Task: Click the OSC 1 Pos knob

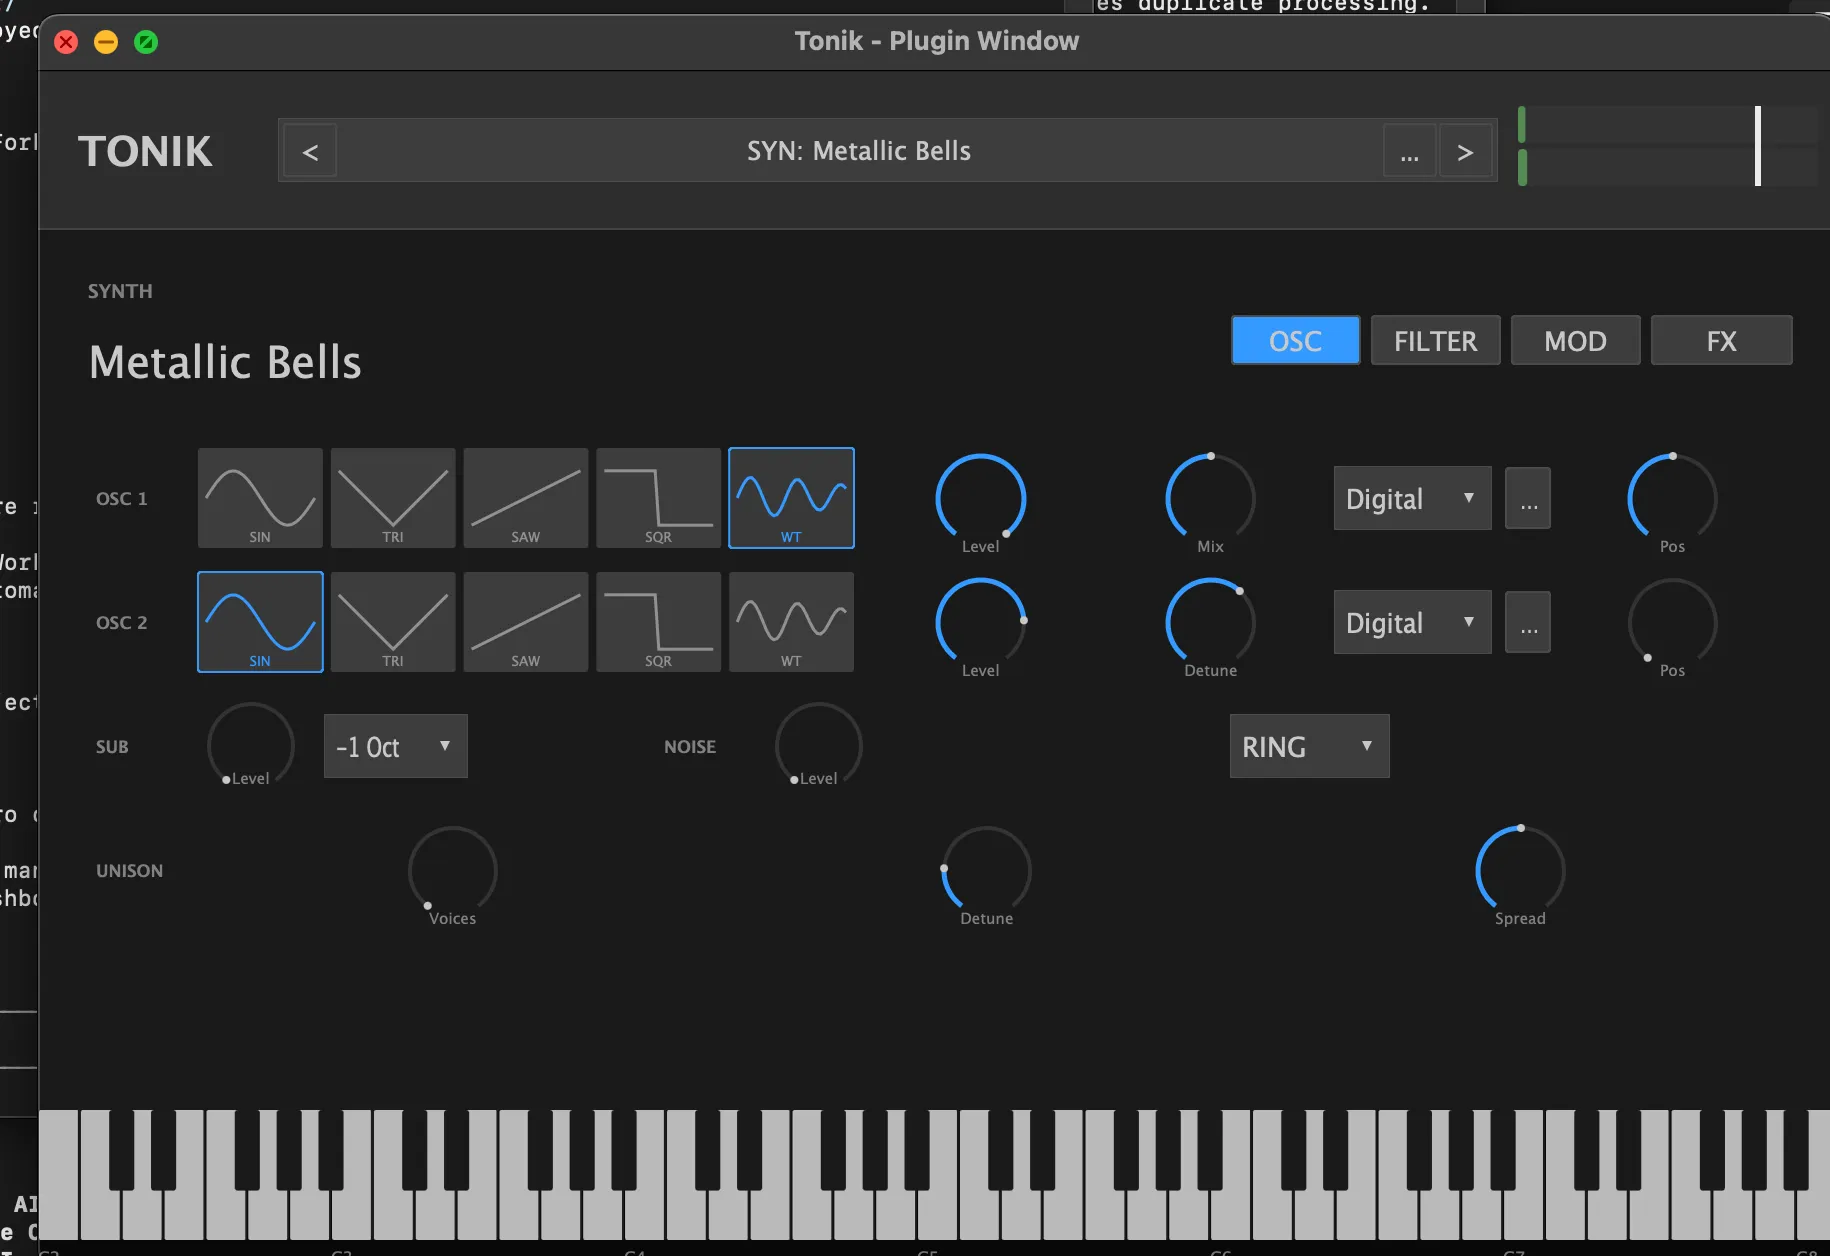Action: coord(1672,499)
